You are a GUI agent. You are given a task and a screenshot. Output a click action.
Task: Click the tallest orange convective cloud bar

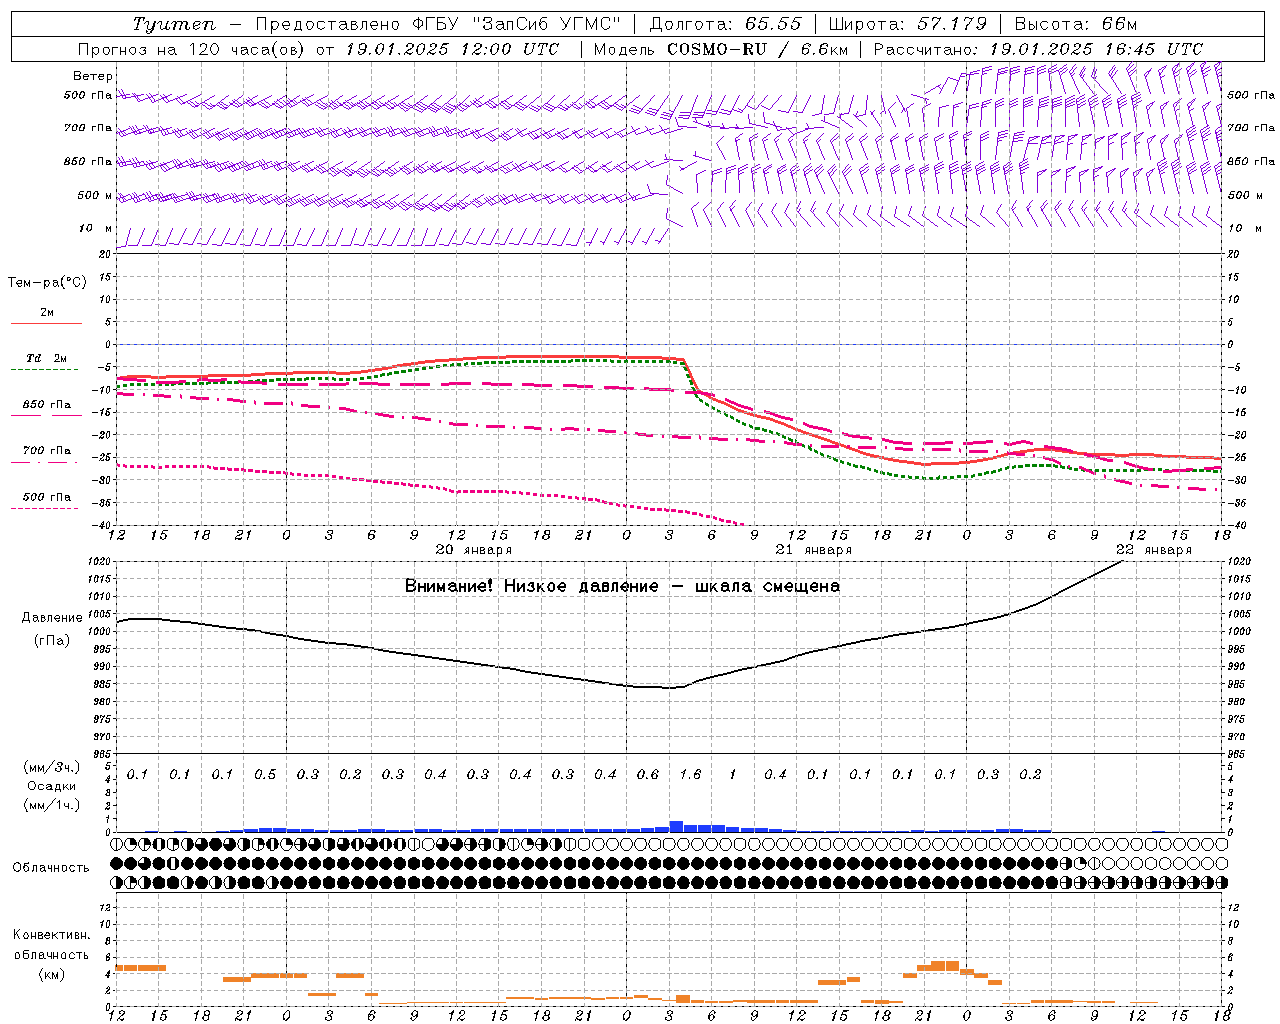coord(945,966)
